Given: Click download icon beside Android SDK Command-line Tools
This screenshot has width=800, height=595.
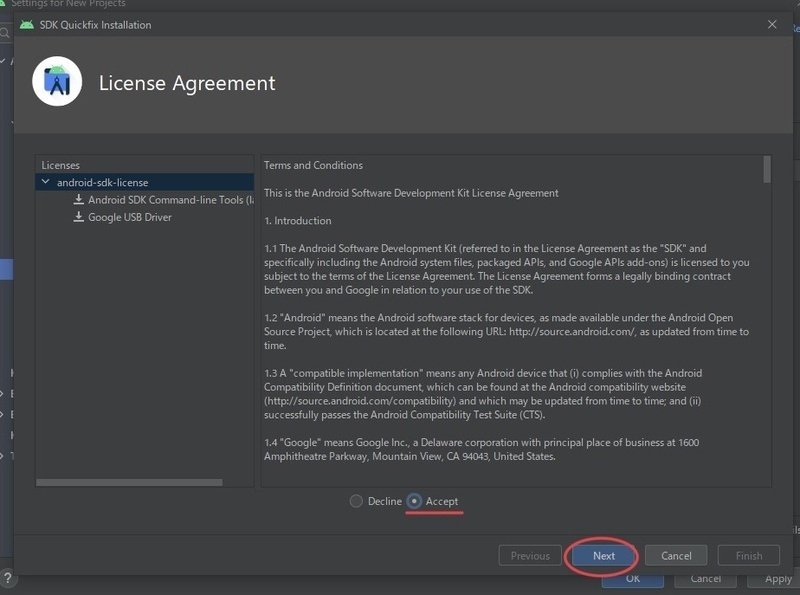Looking at the screenshot, I should tap(79, 200).
